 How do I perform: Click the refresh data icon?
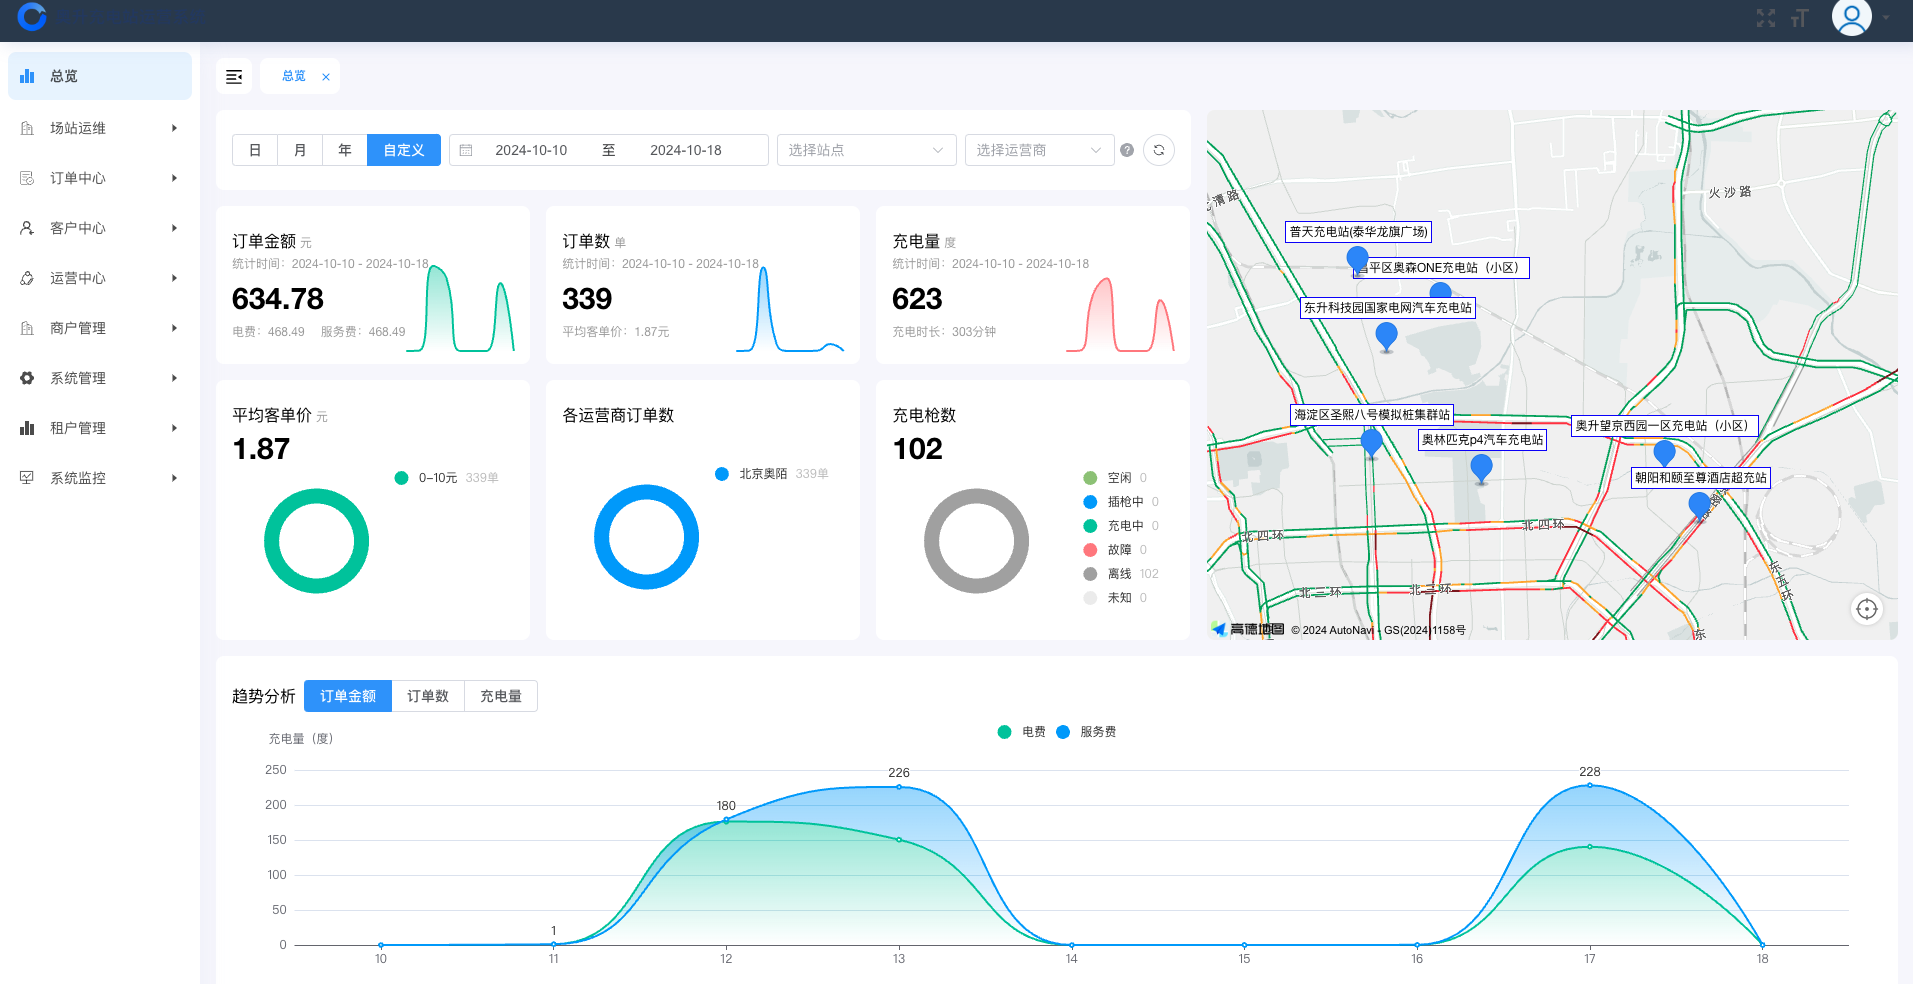point(1159,150)
